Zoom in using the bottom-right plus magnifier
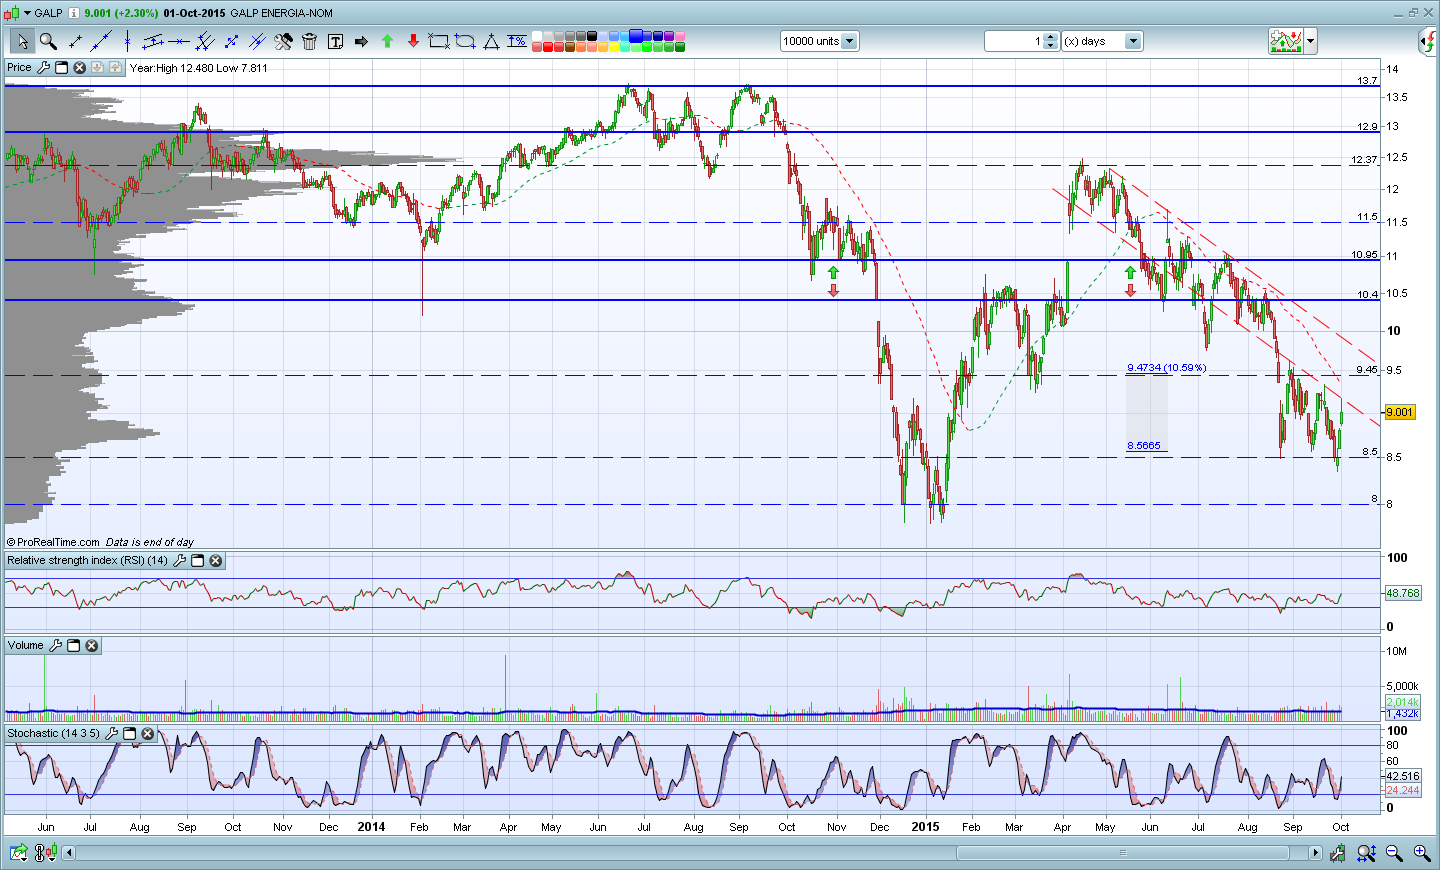 pyautogui.click(x=1421, y=853)
